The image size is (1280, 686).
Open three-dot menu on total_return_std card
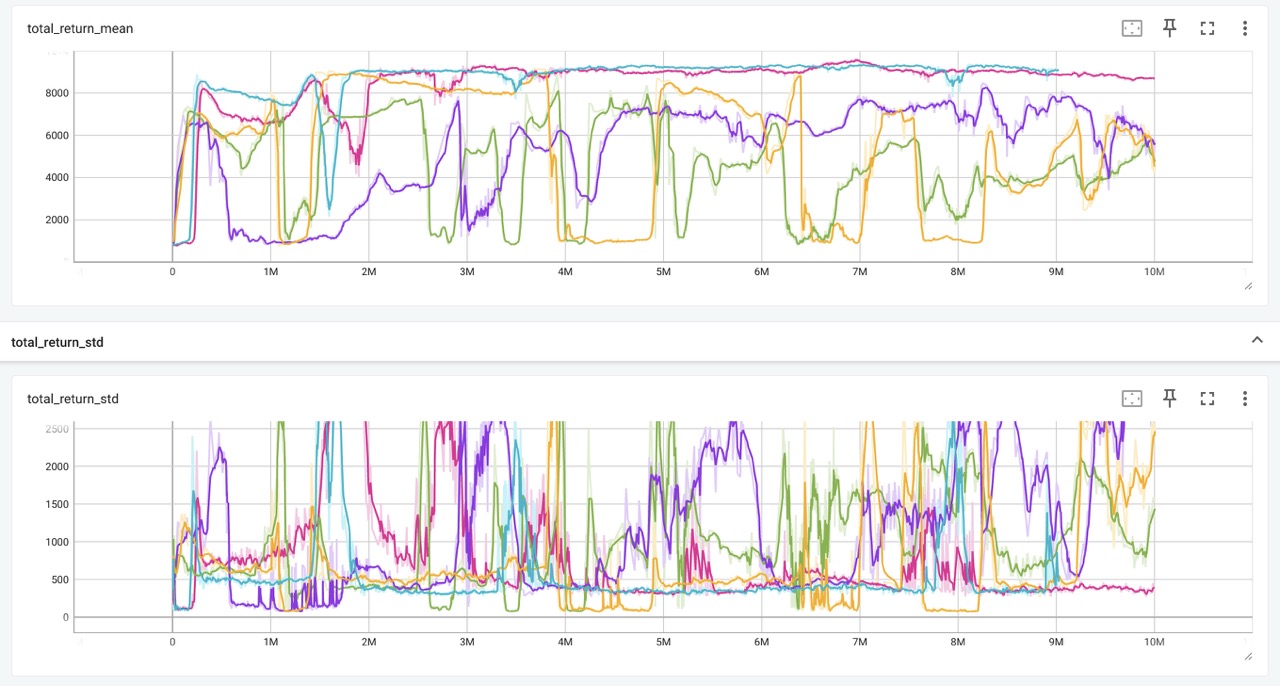tap(1244, 398)
